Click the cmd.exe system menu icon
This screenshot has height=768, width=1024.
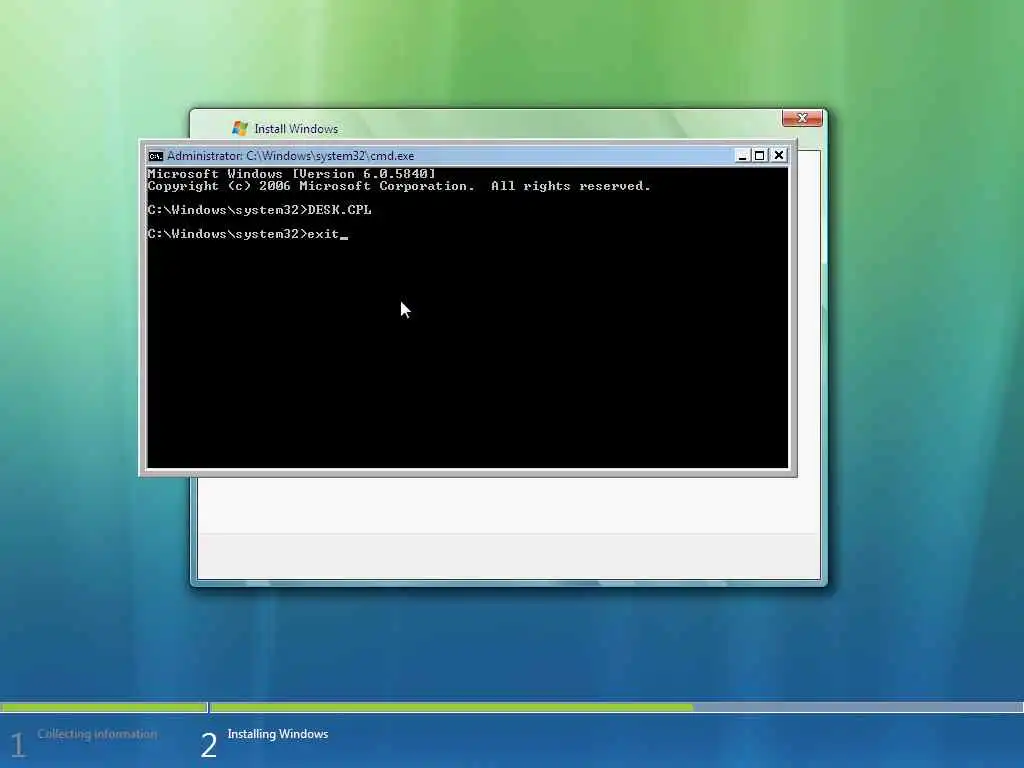pos(155,156)
